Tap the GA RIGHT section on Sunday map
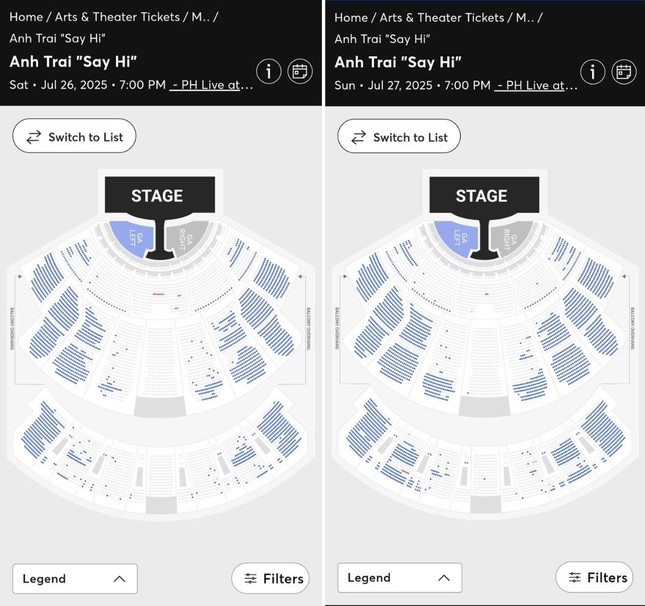The width and height of the screenshot is (645, 606). (x=510, y=238)
